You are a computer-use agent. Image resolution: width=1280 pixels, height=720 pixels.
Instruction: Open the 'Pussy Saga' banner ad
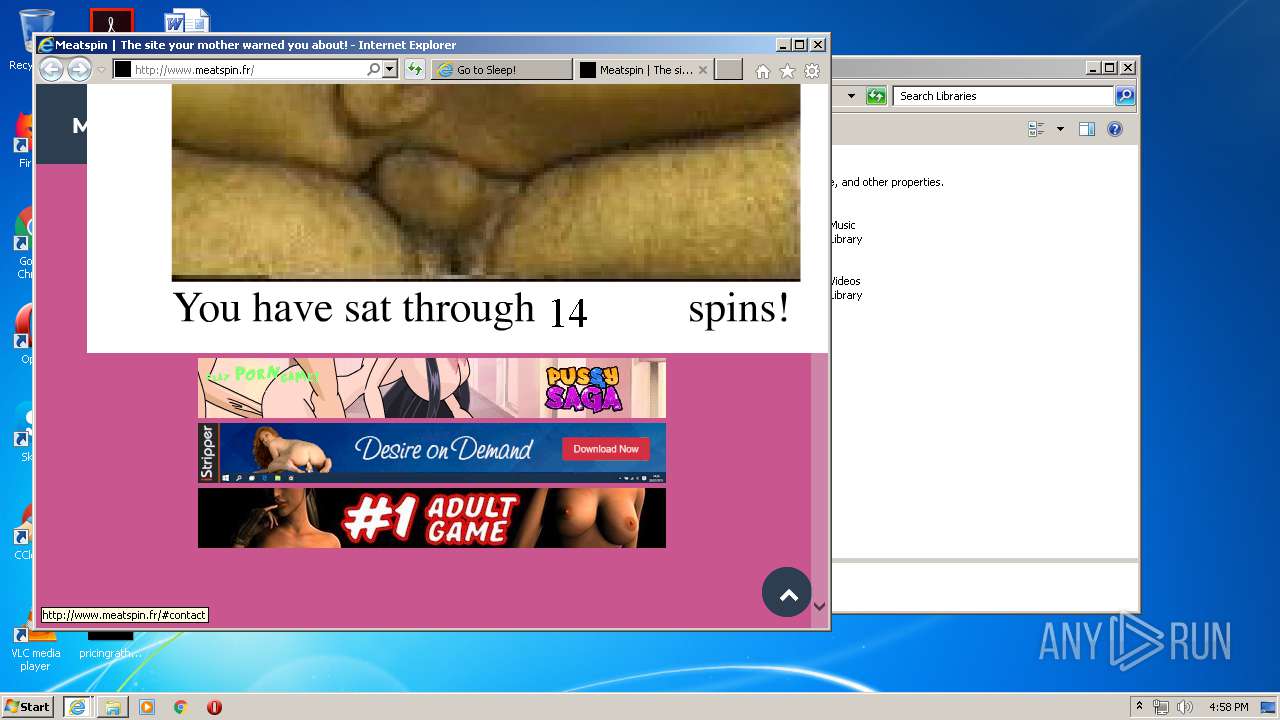(432, 388)
